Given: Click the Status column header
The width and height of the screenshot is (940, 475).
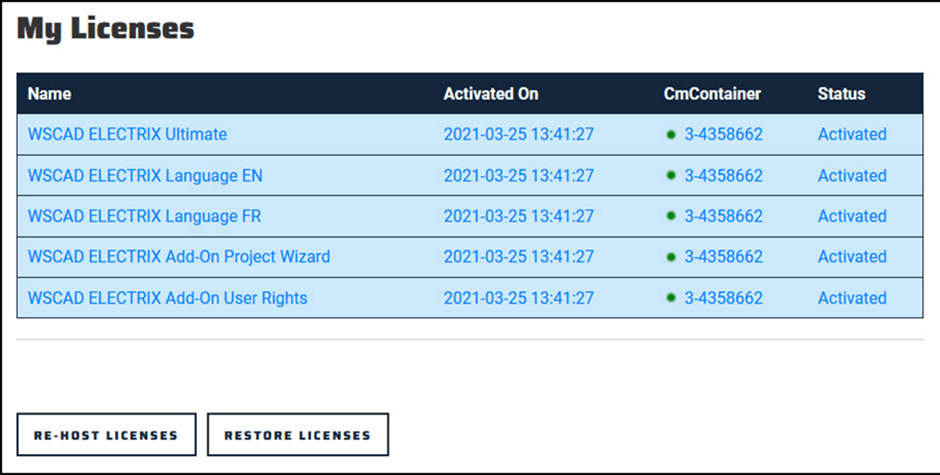Looking at the screenshot, I should pyautogui.click(x=842, y=94).
